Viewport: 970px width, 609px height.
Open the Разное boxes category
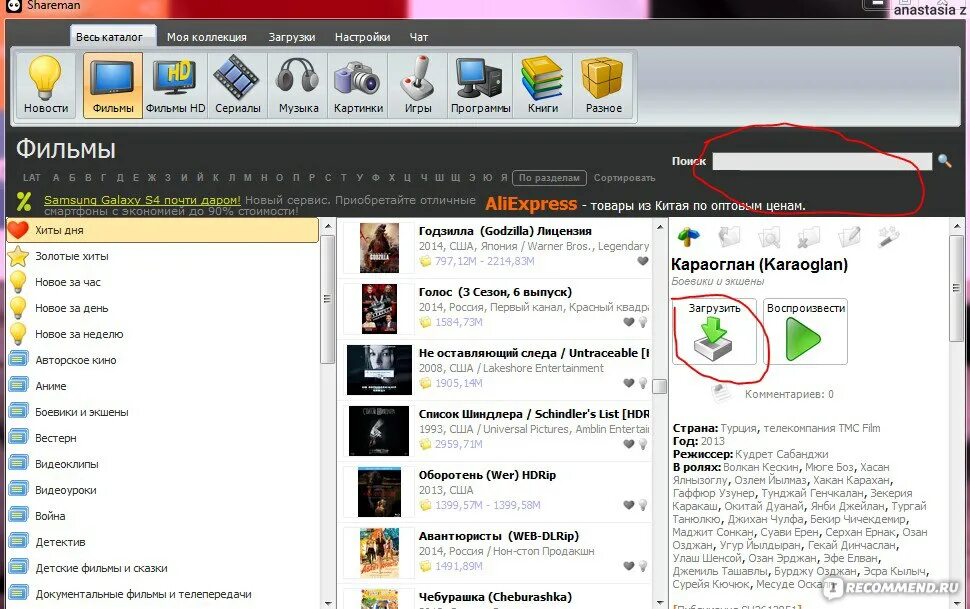click(603, 85)
